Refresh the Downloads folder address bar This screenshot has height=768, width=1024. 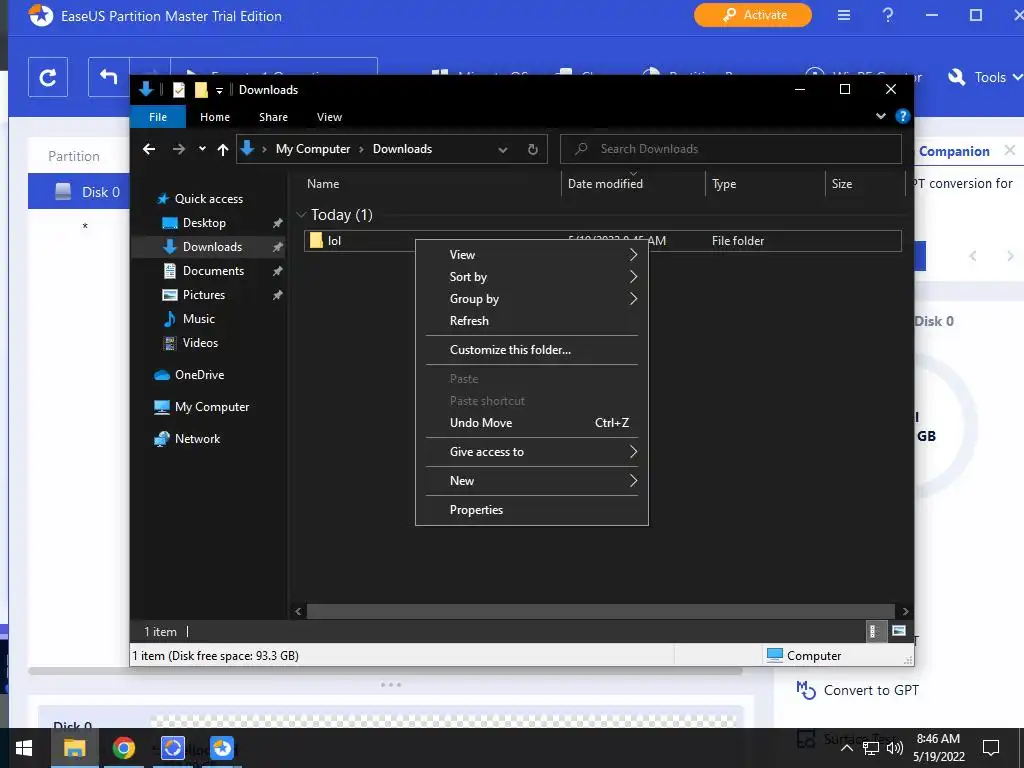tap(533, 150)
